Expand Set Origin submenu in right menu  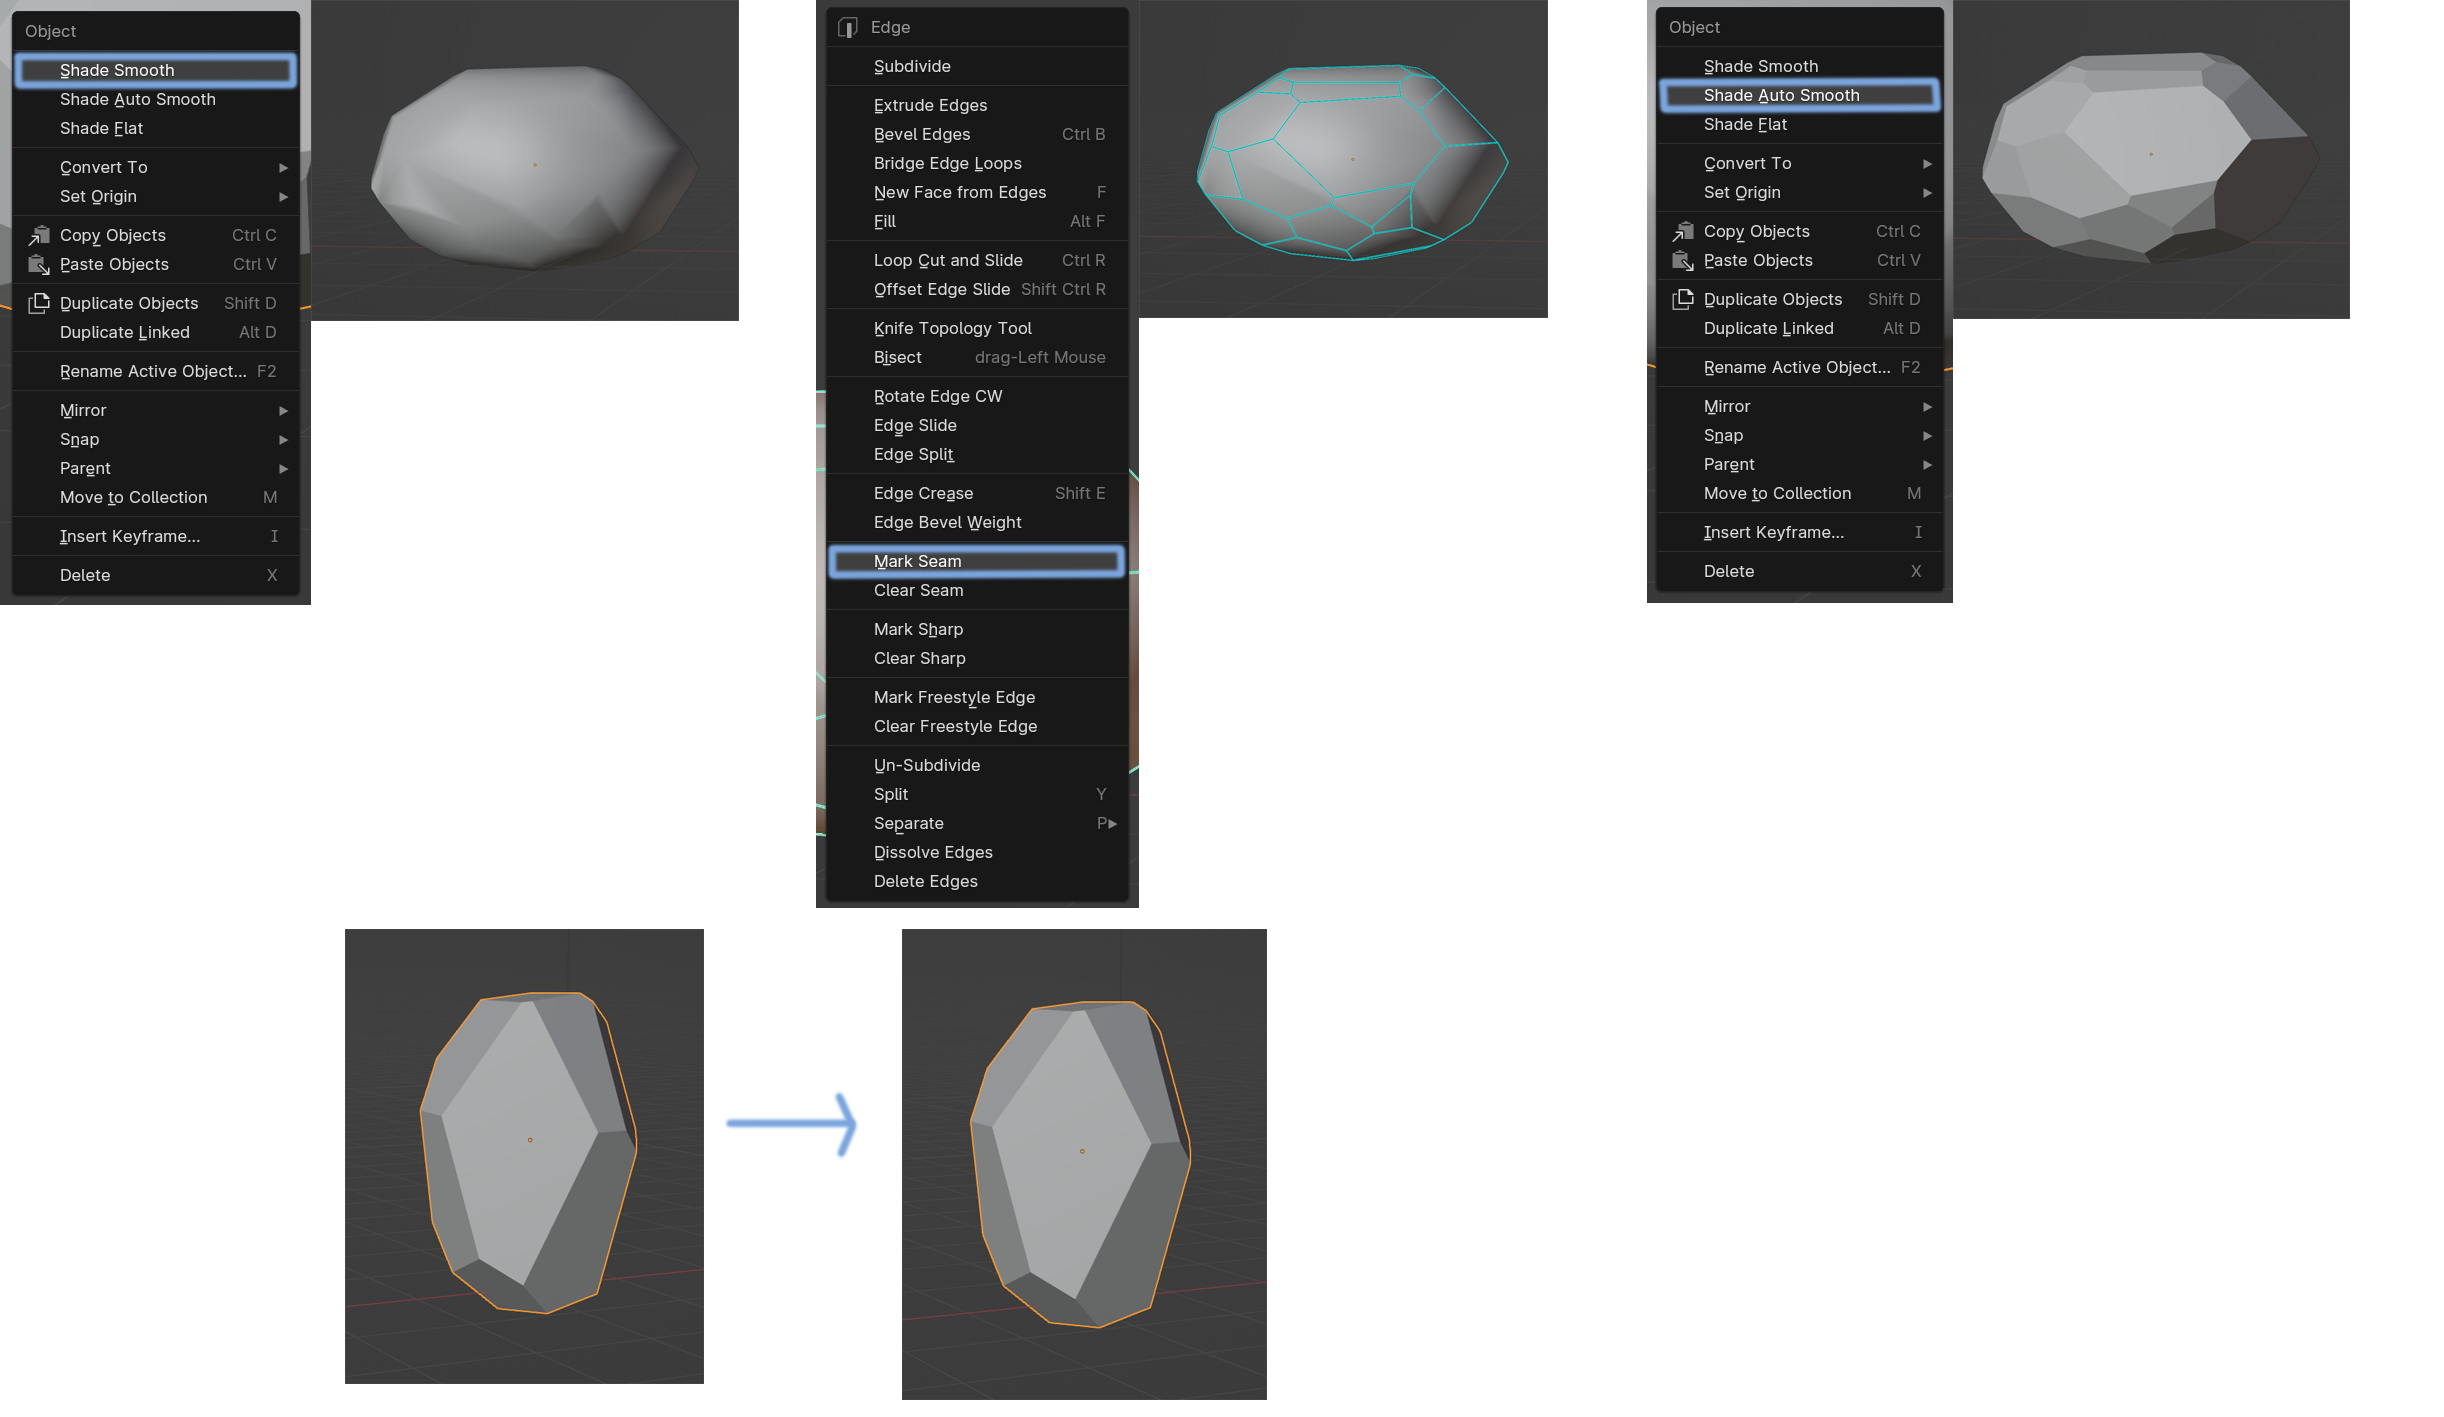click(1927, 192)
